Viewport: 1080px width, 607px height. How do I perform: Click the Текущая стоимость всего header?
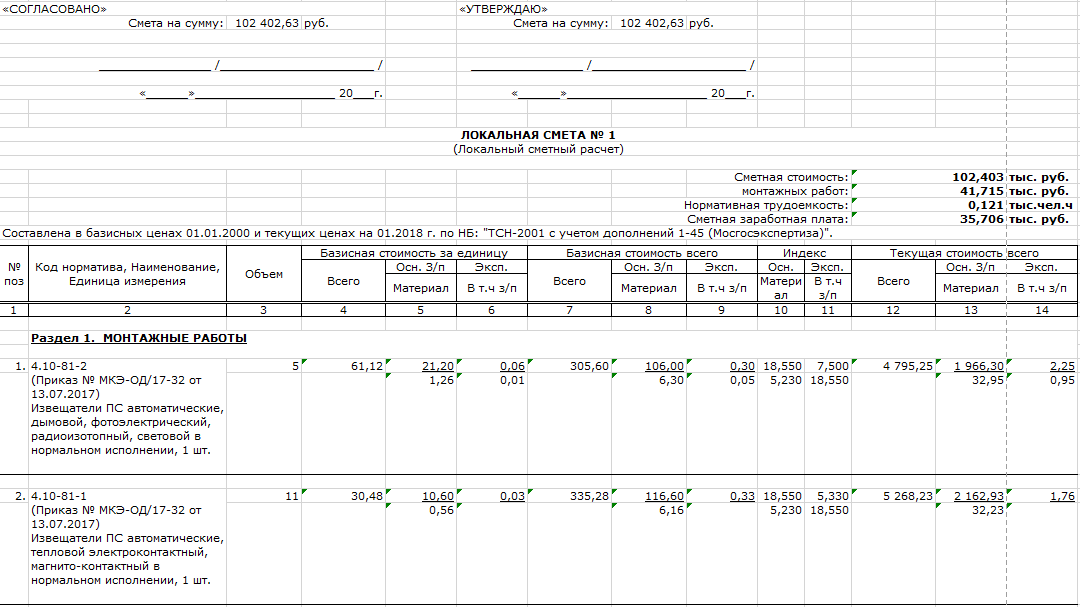tap(964, 253)
